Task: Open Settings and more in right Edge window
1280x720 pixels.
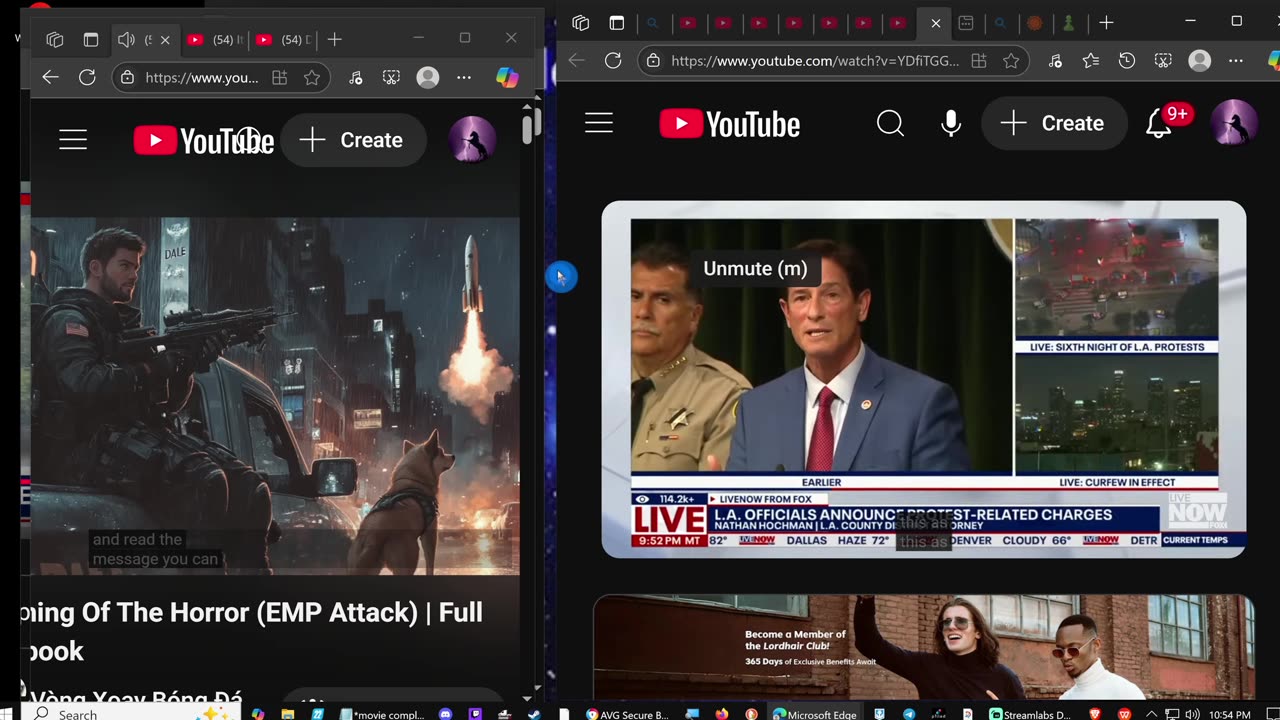Action: coord(1236,61)
